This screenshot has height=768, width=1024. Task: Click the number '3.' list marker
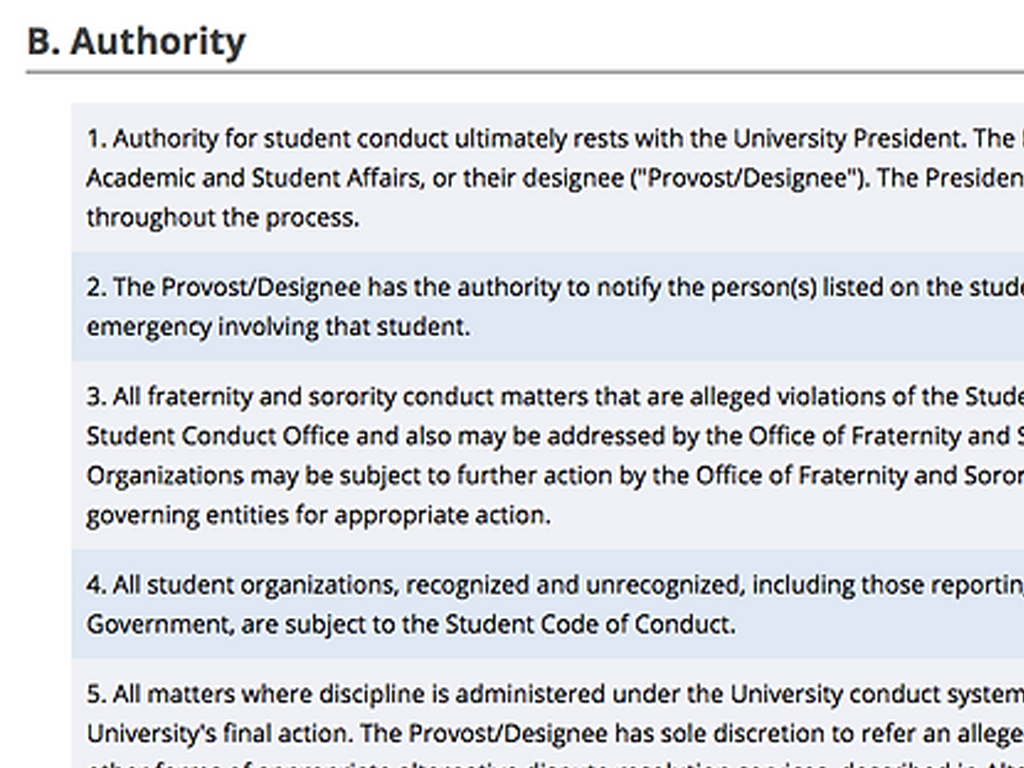click(96, 397)
